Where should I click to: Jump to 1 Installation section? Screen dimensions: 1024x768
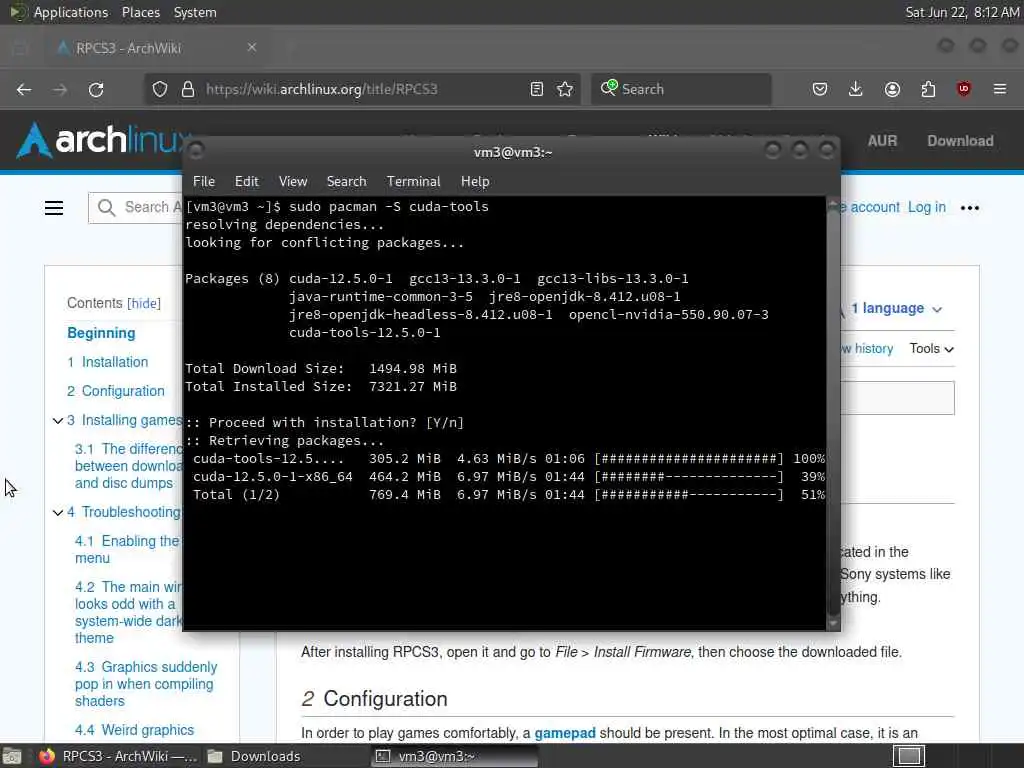point(108,362)
